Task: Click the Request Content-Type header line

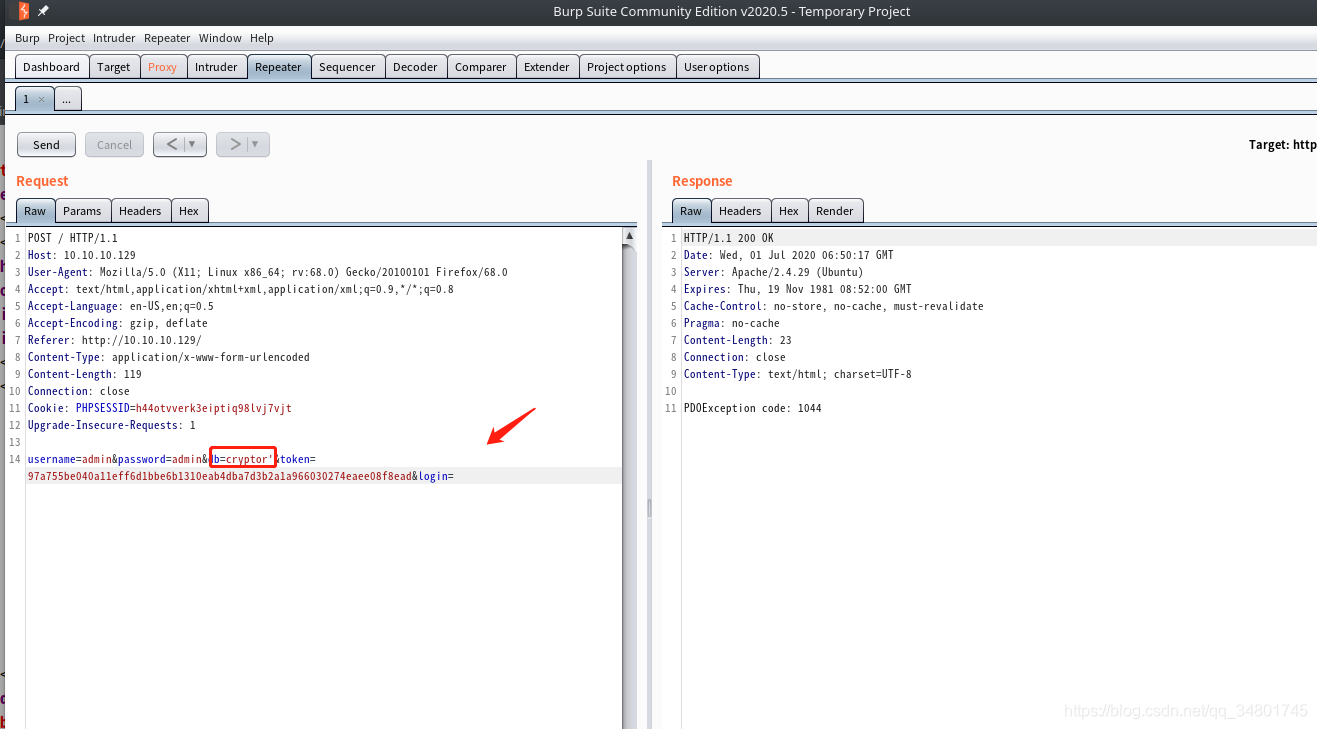Action: (169, 357)
